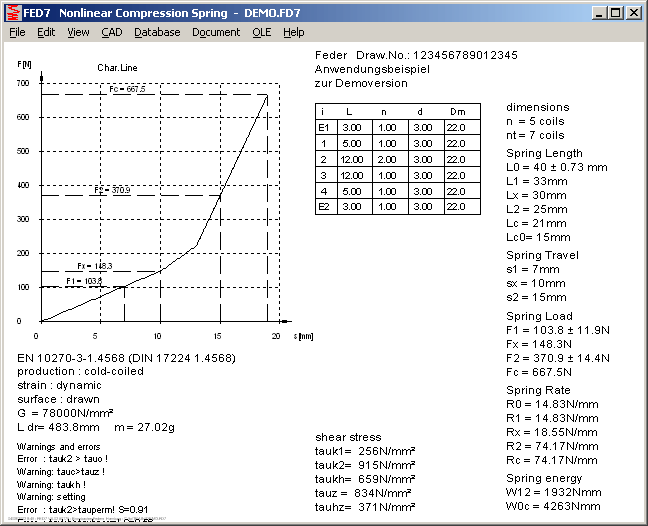648x526 pixels.
Task: Select the 2.00 coil value in table
Action: pos(384,159)
